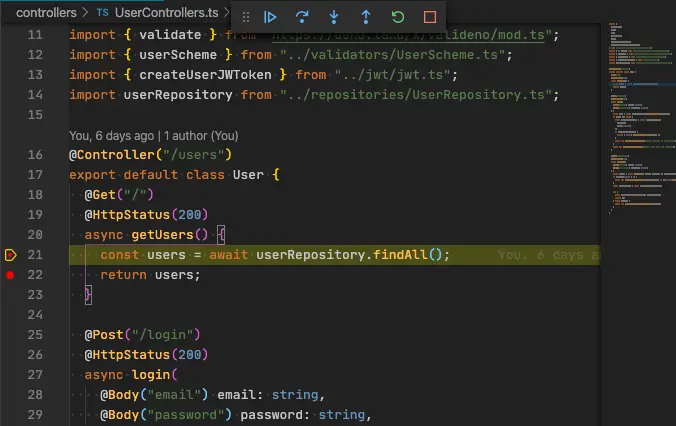Click the Step Over debug icon
Viewport: 676px width, 426px height.
coord(302,17)
